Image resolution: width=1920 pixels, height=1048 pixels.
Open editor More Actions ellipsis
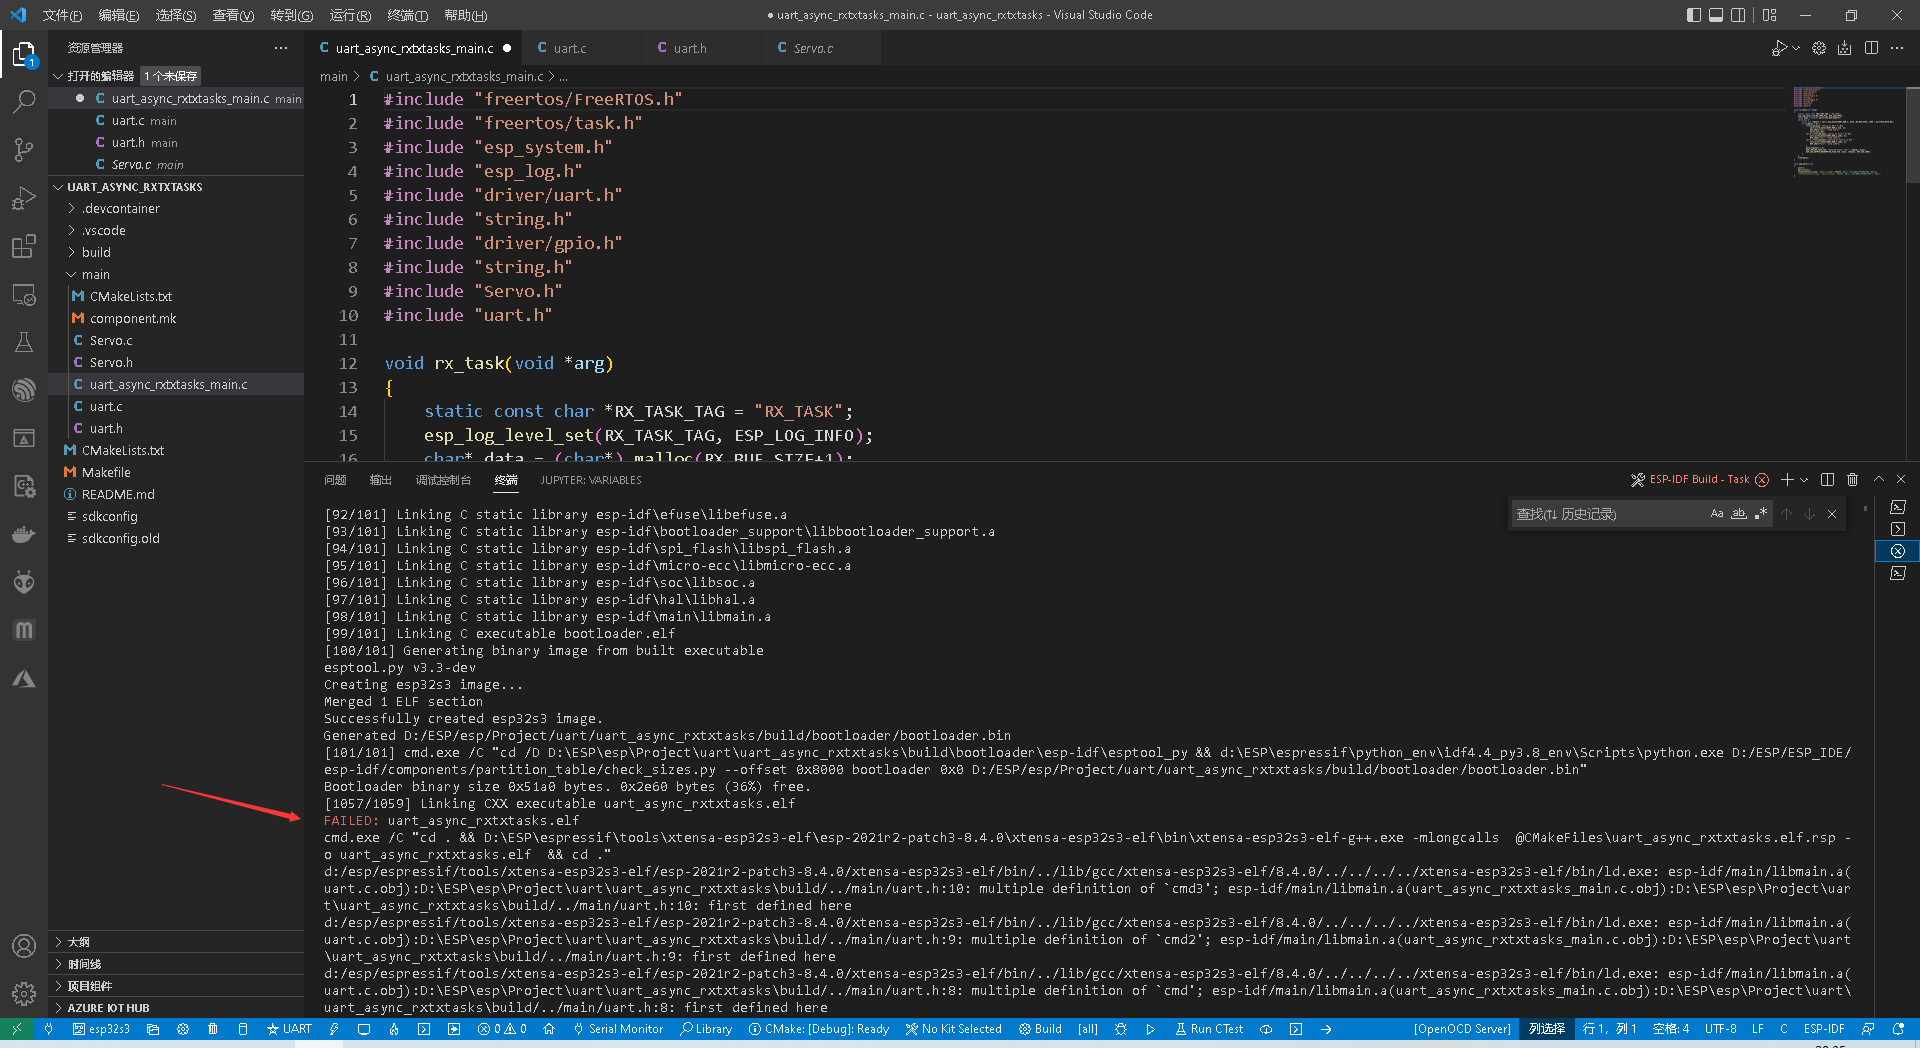pyautogui.click(x=1897, y=48)
